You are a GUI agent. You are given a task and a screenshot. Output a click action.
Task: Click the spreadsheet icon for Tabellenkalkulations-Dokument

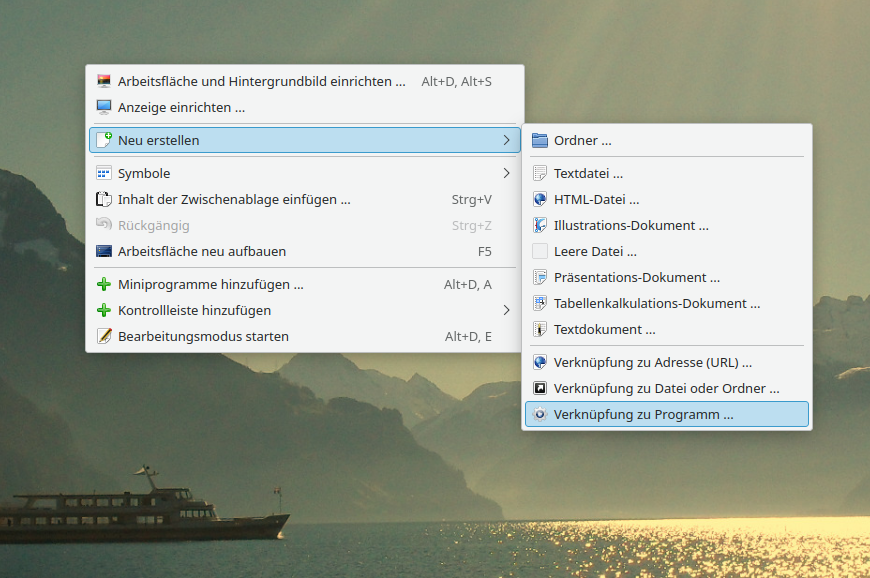[540, 303]
